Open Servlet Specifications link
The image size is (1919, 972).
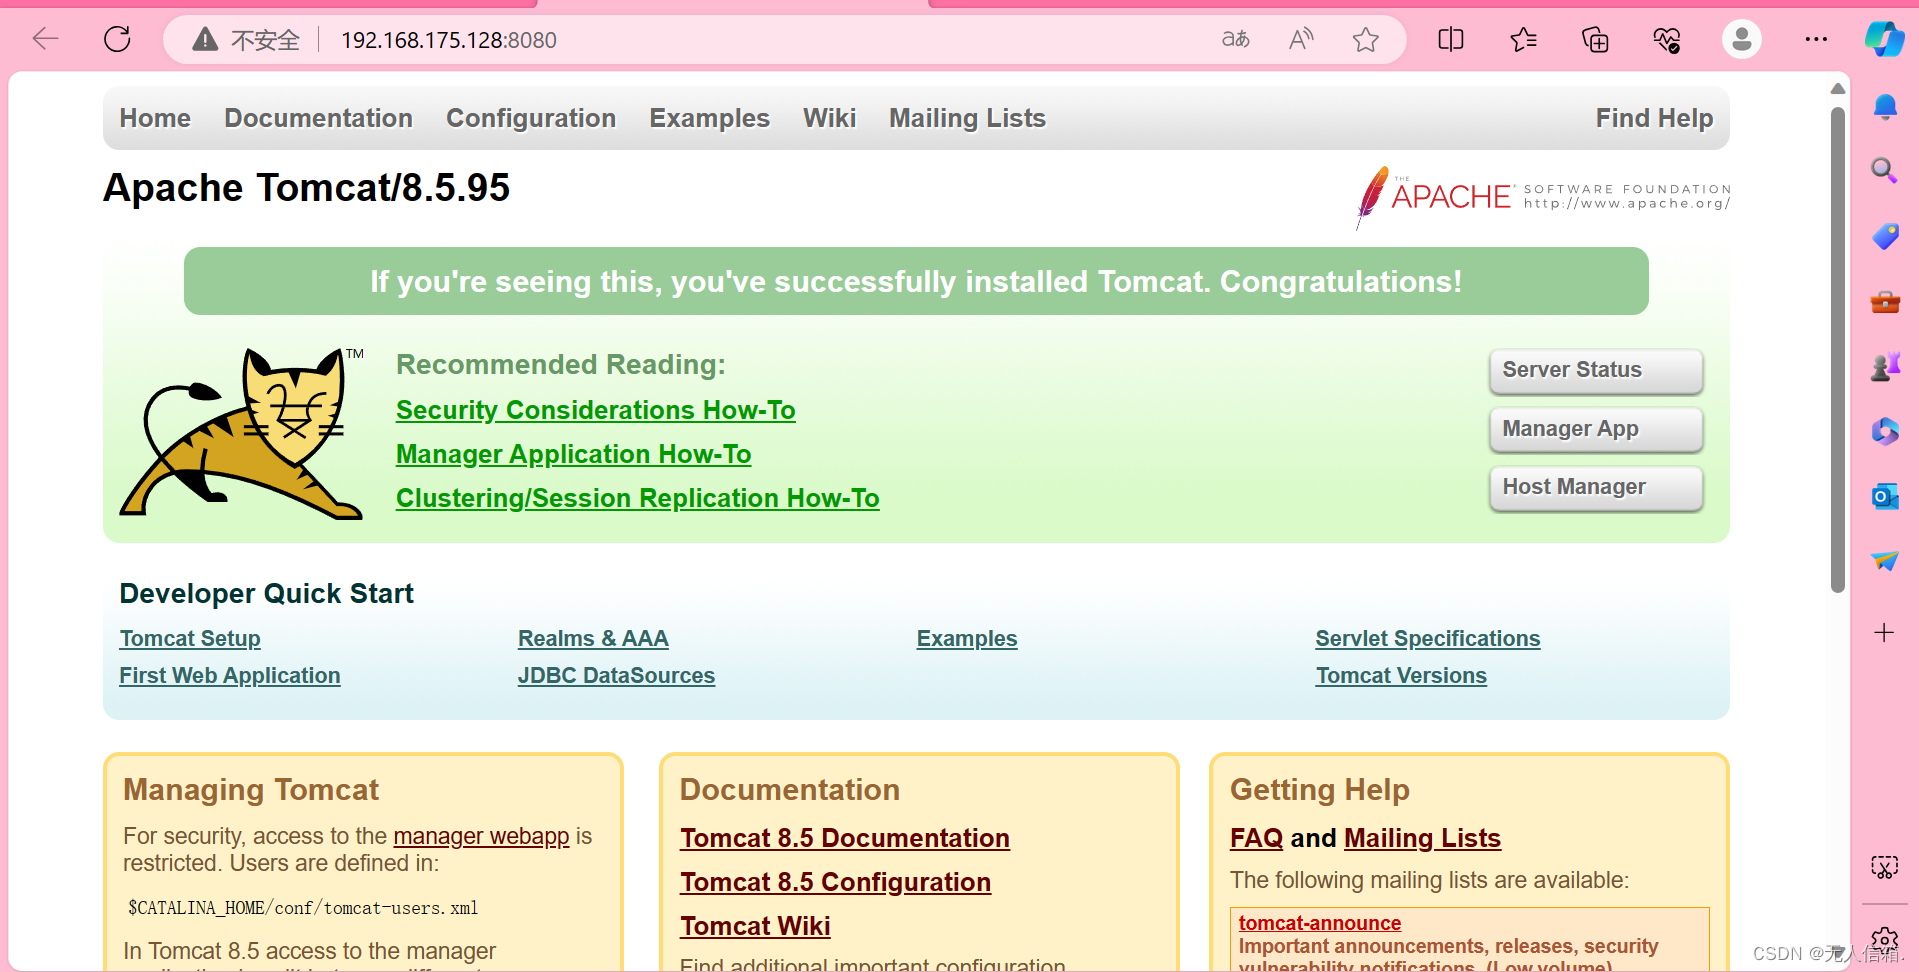point(1428,638)
